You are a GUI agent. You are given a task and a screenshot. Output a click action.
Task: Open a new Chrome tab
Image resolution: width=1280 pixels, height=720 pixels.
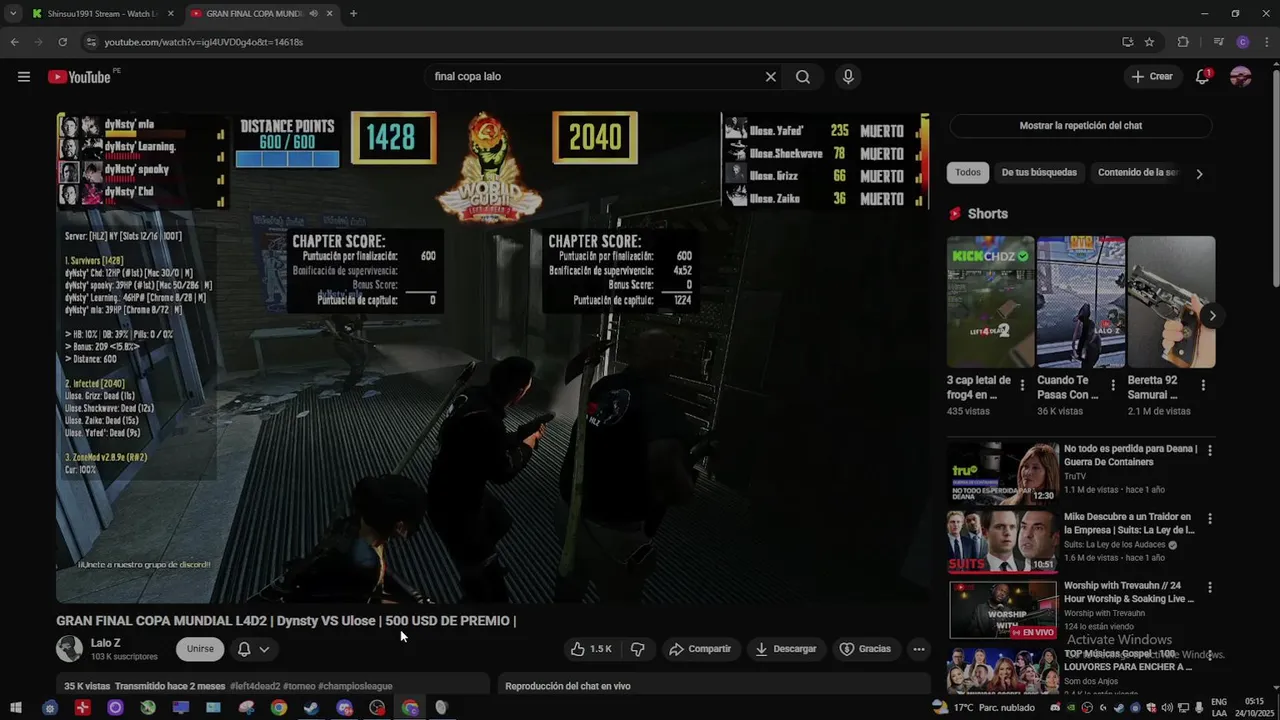tap(353, 14)
